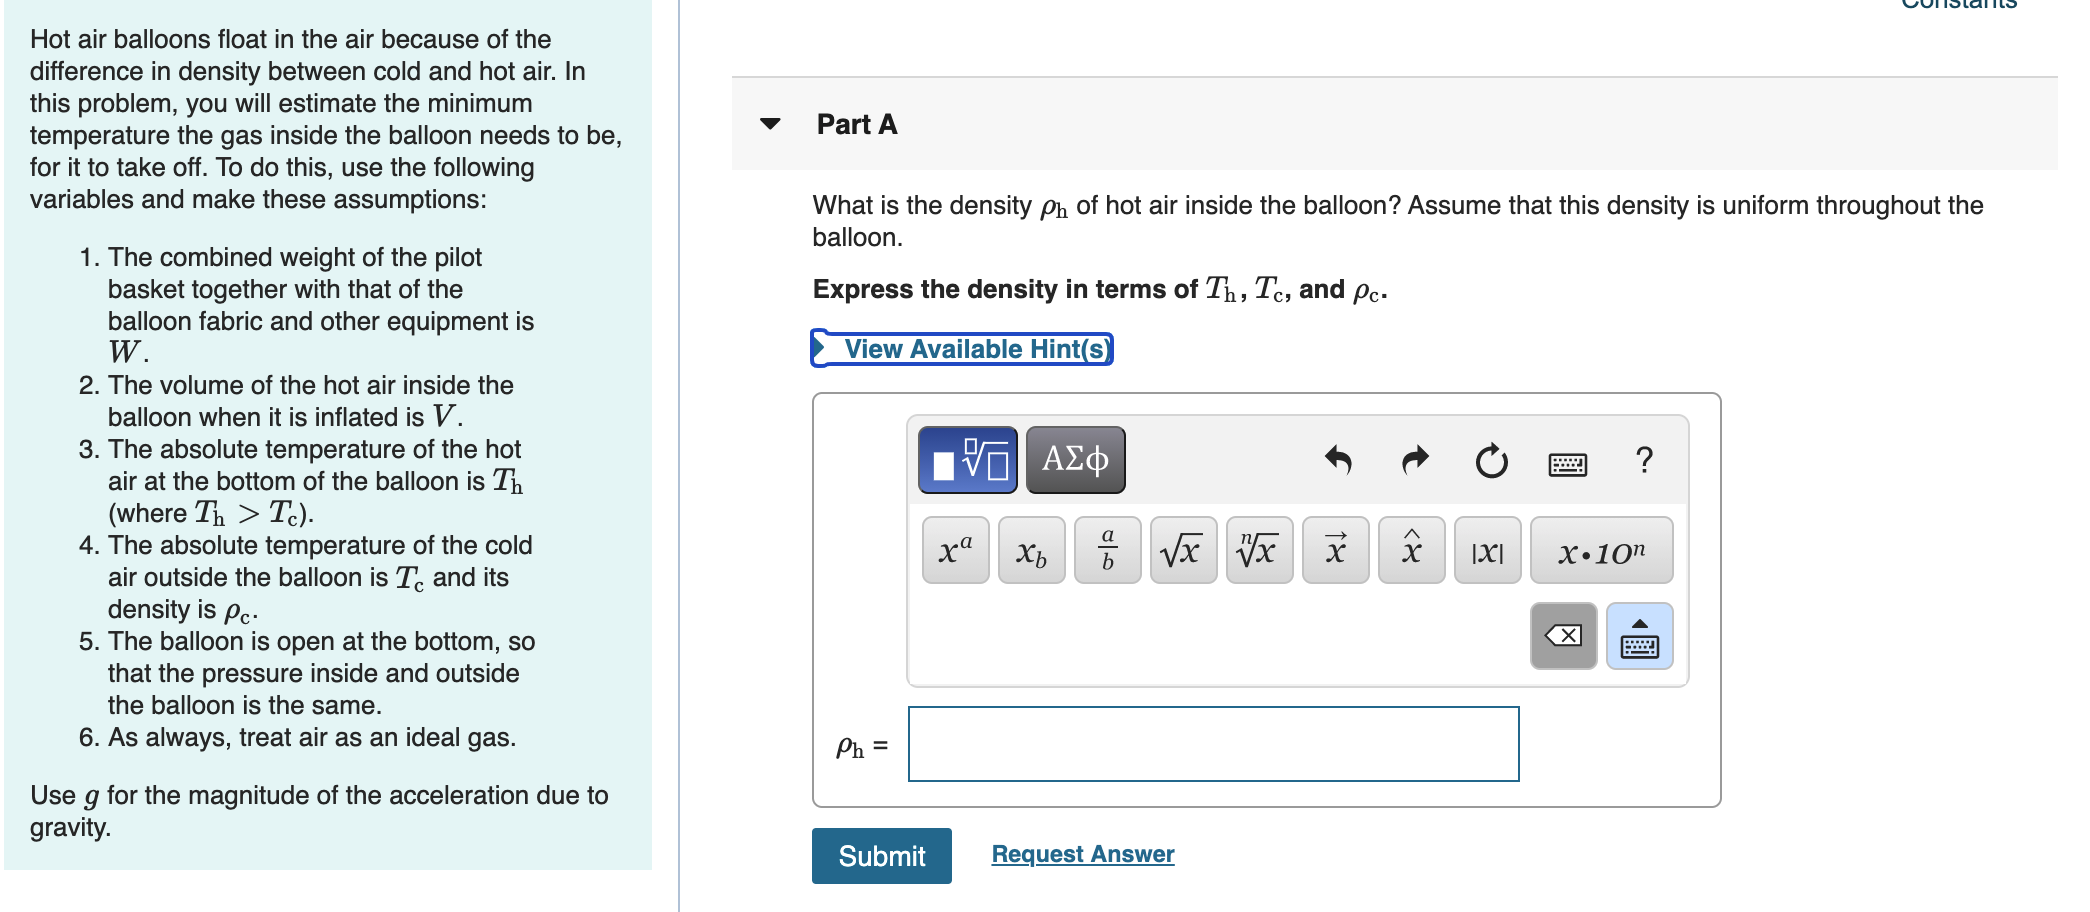This screenshot has width=2090, height=912.
Task: Insert a fraction a over b template
Action: coord(1108,550)
